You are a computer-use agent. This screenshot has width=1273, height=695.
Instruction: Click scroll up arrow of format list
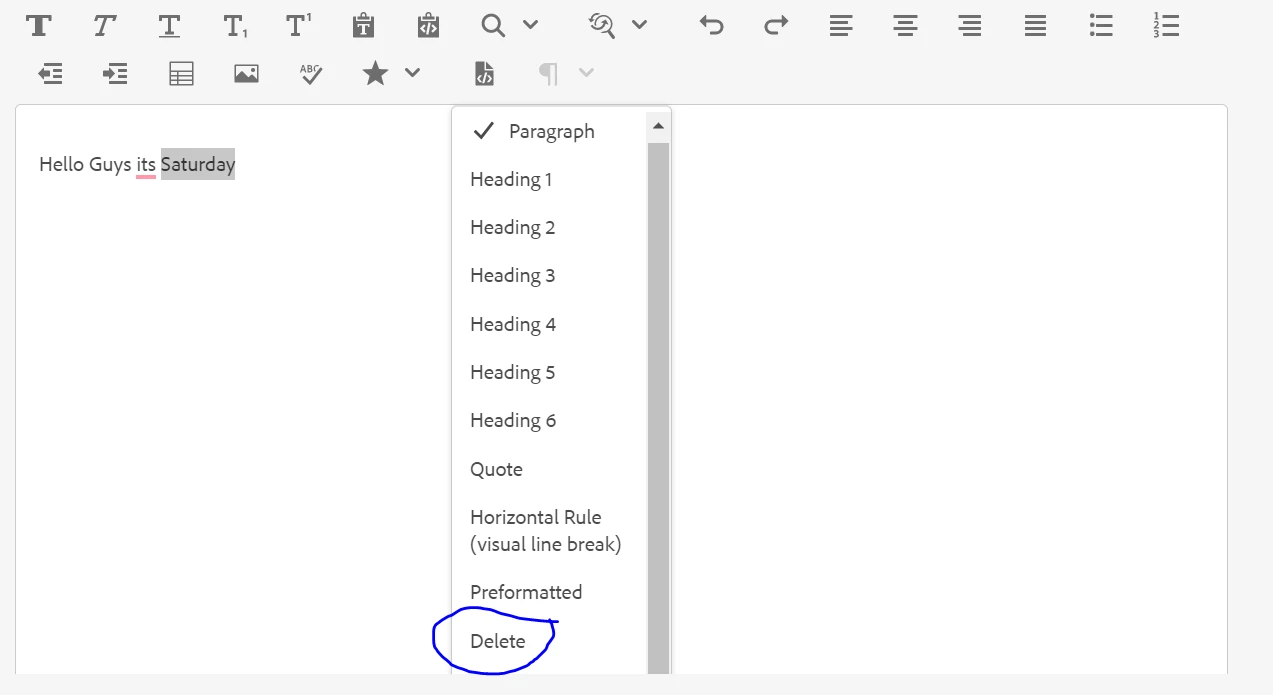(658, 126)
